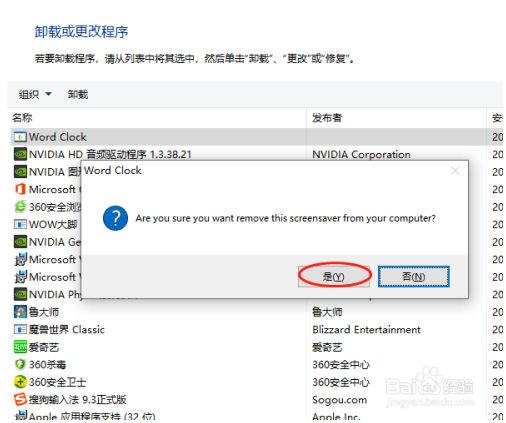
Task: Click the 360安全浏览器 browser icon
Action: 20,207
